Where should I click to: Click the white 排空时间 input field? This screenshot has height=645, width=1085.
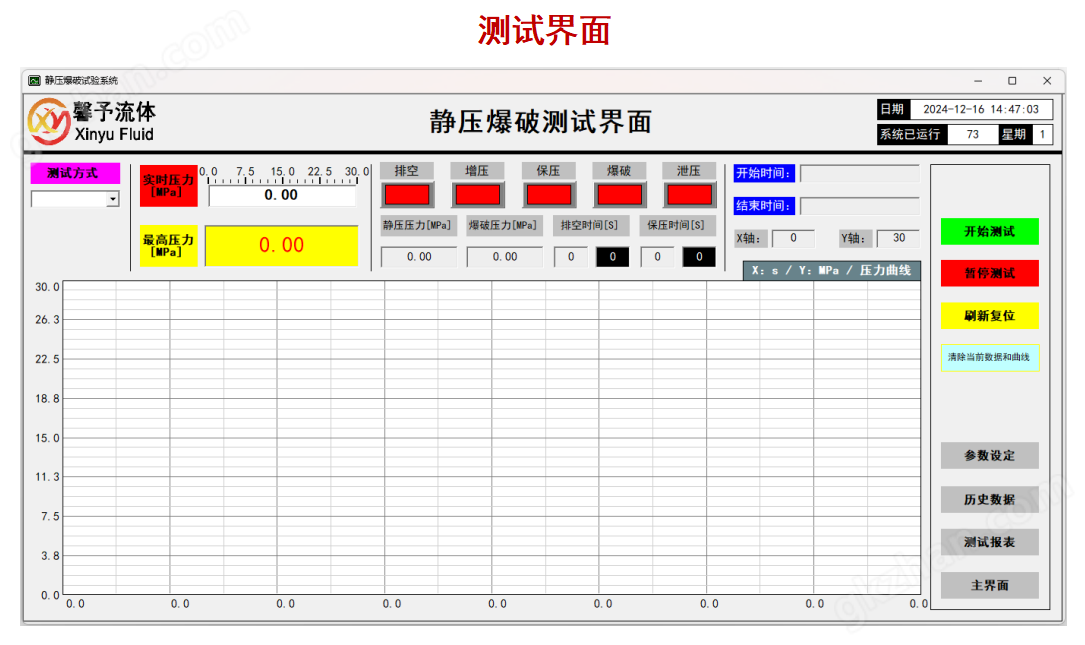571,257
